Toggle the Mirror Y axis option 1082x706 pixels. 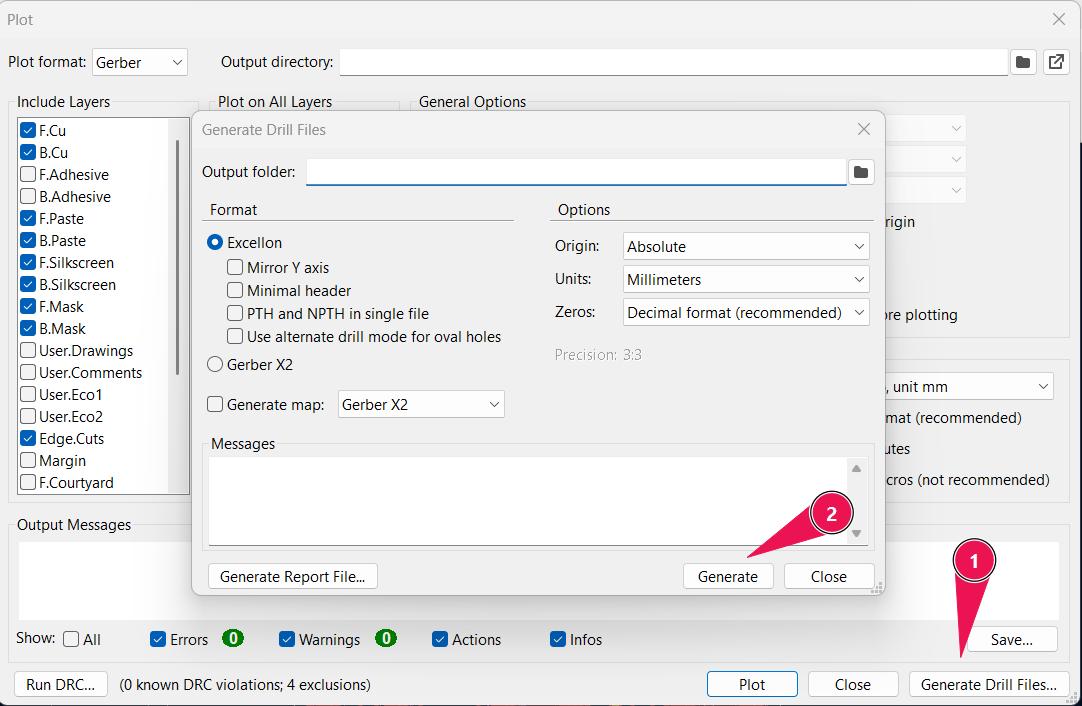coord(236,267)
